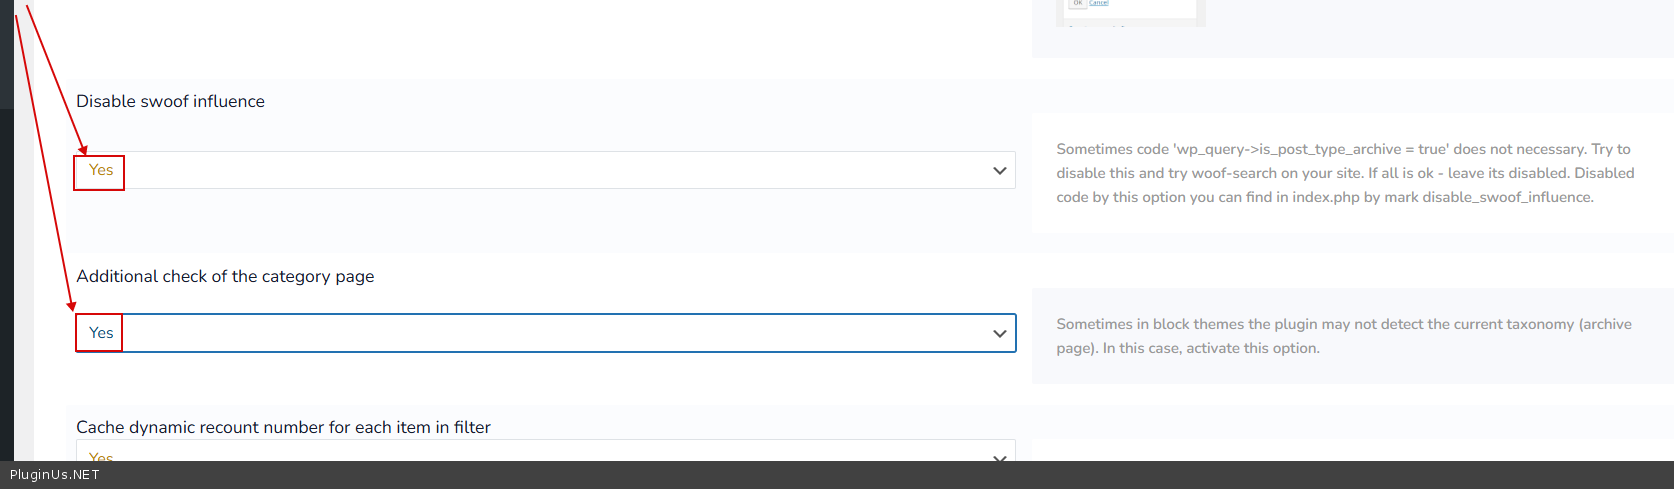Click the Disable swoof influence label
Viewport: 1674px width, 489px height.
tap(170, 102)
